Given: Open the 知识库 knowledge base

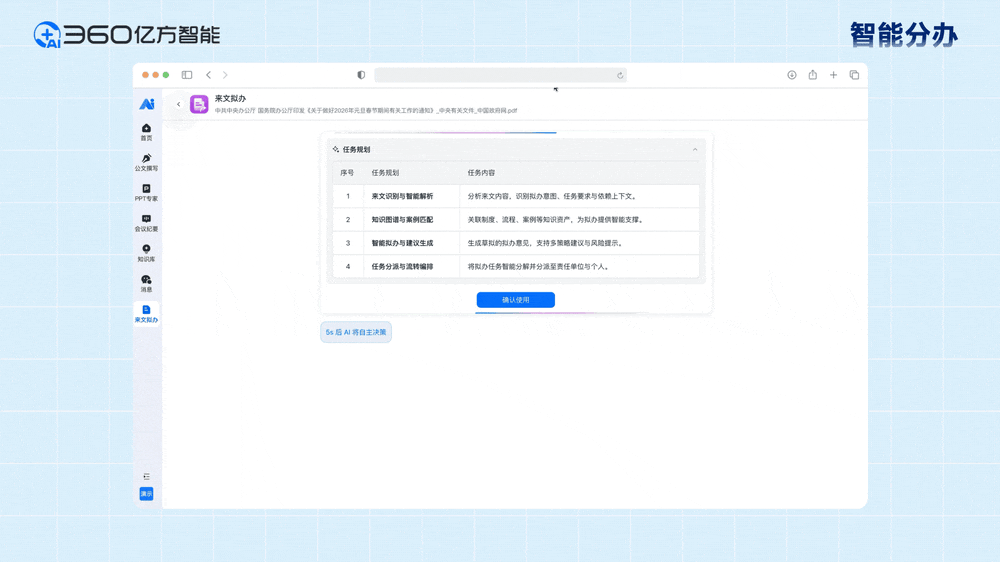Looking at the screenshot, I should 146,252.
